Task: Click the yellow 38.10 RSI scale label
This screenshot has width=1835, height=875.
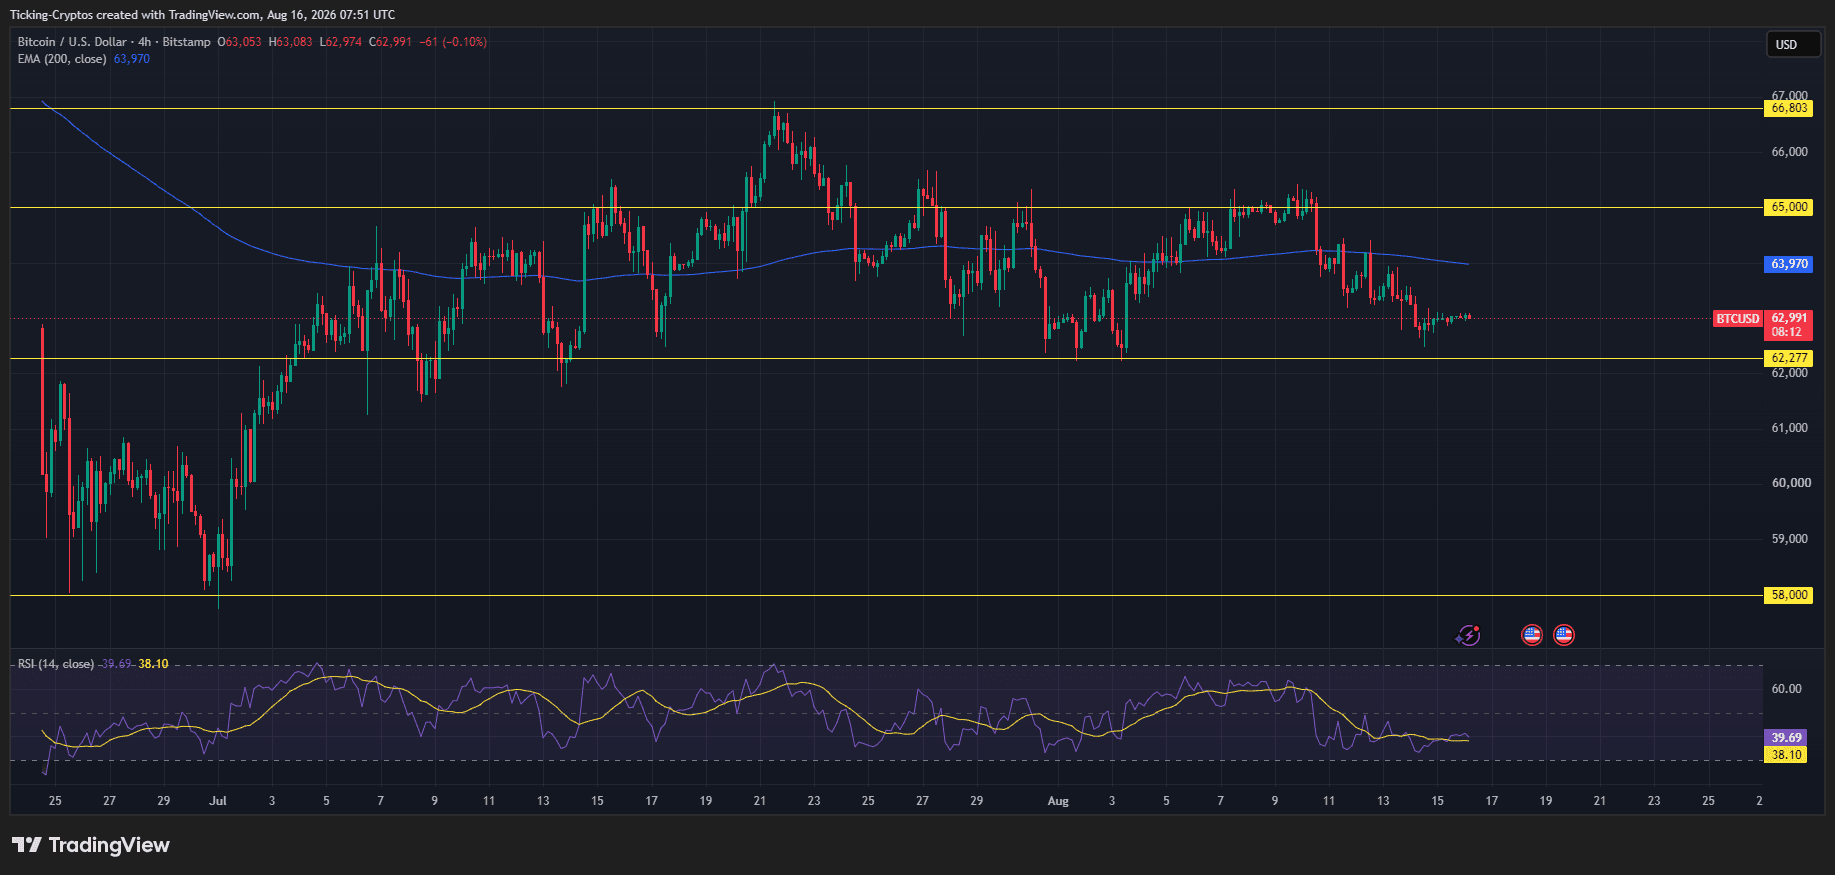Action: [x=1786, y=755]
